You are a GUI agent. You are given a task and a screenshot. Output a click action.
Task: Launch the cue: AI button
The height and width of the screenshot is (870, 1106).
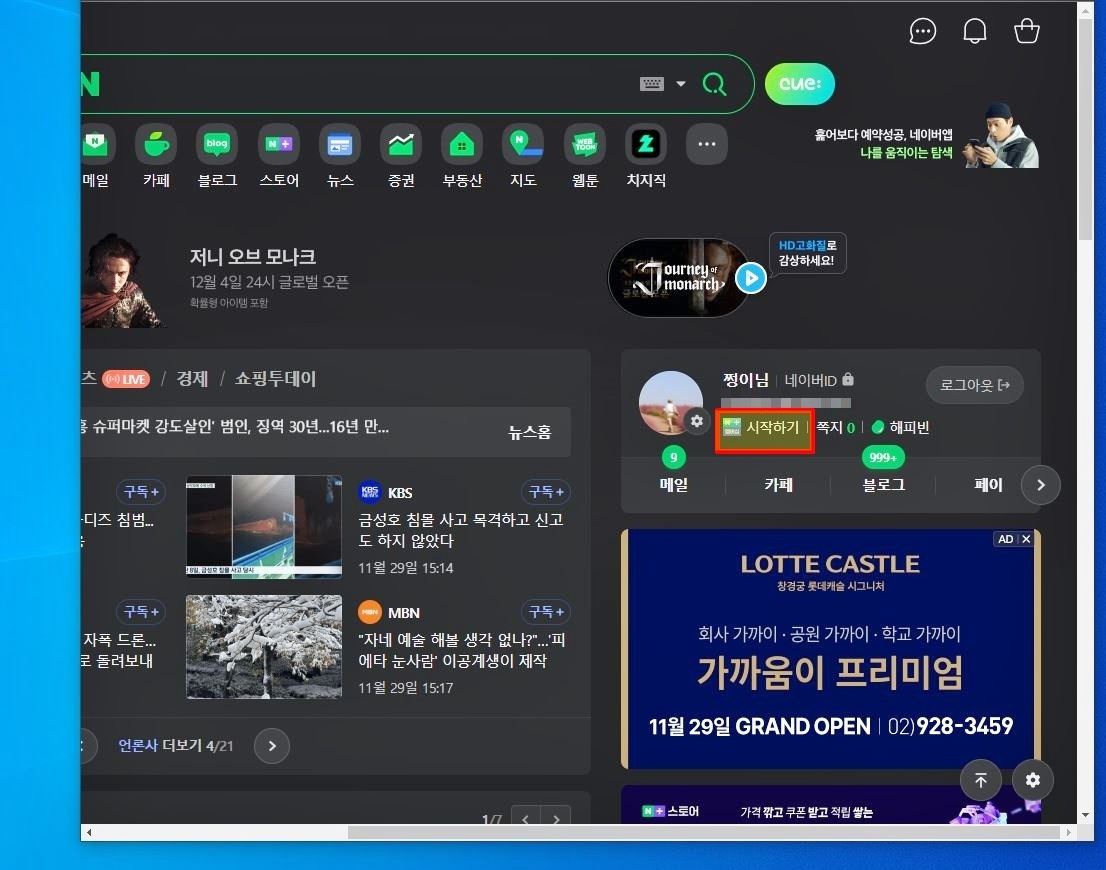click(800, 84)
